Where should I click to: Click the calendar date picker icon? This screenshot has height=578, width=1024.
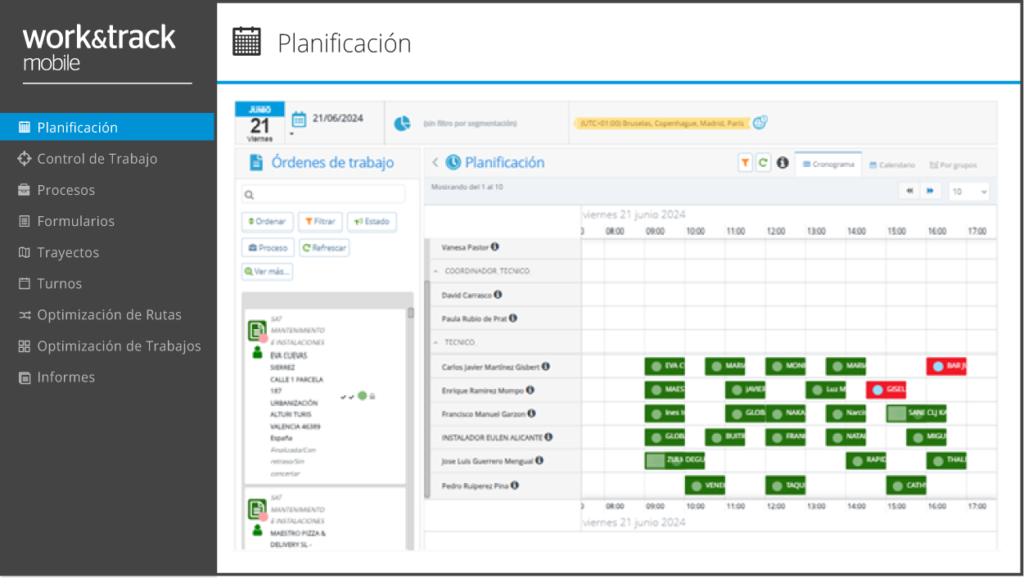click(x=298, y=120)
